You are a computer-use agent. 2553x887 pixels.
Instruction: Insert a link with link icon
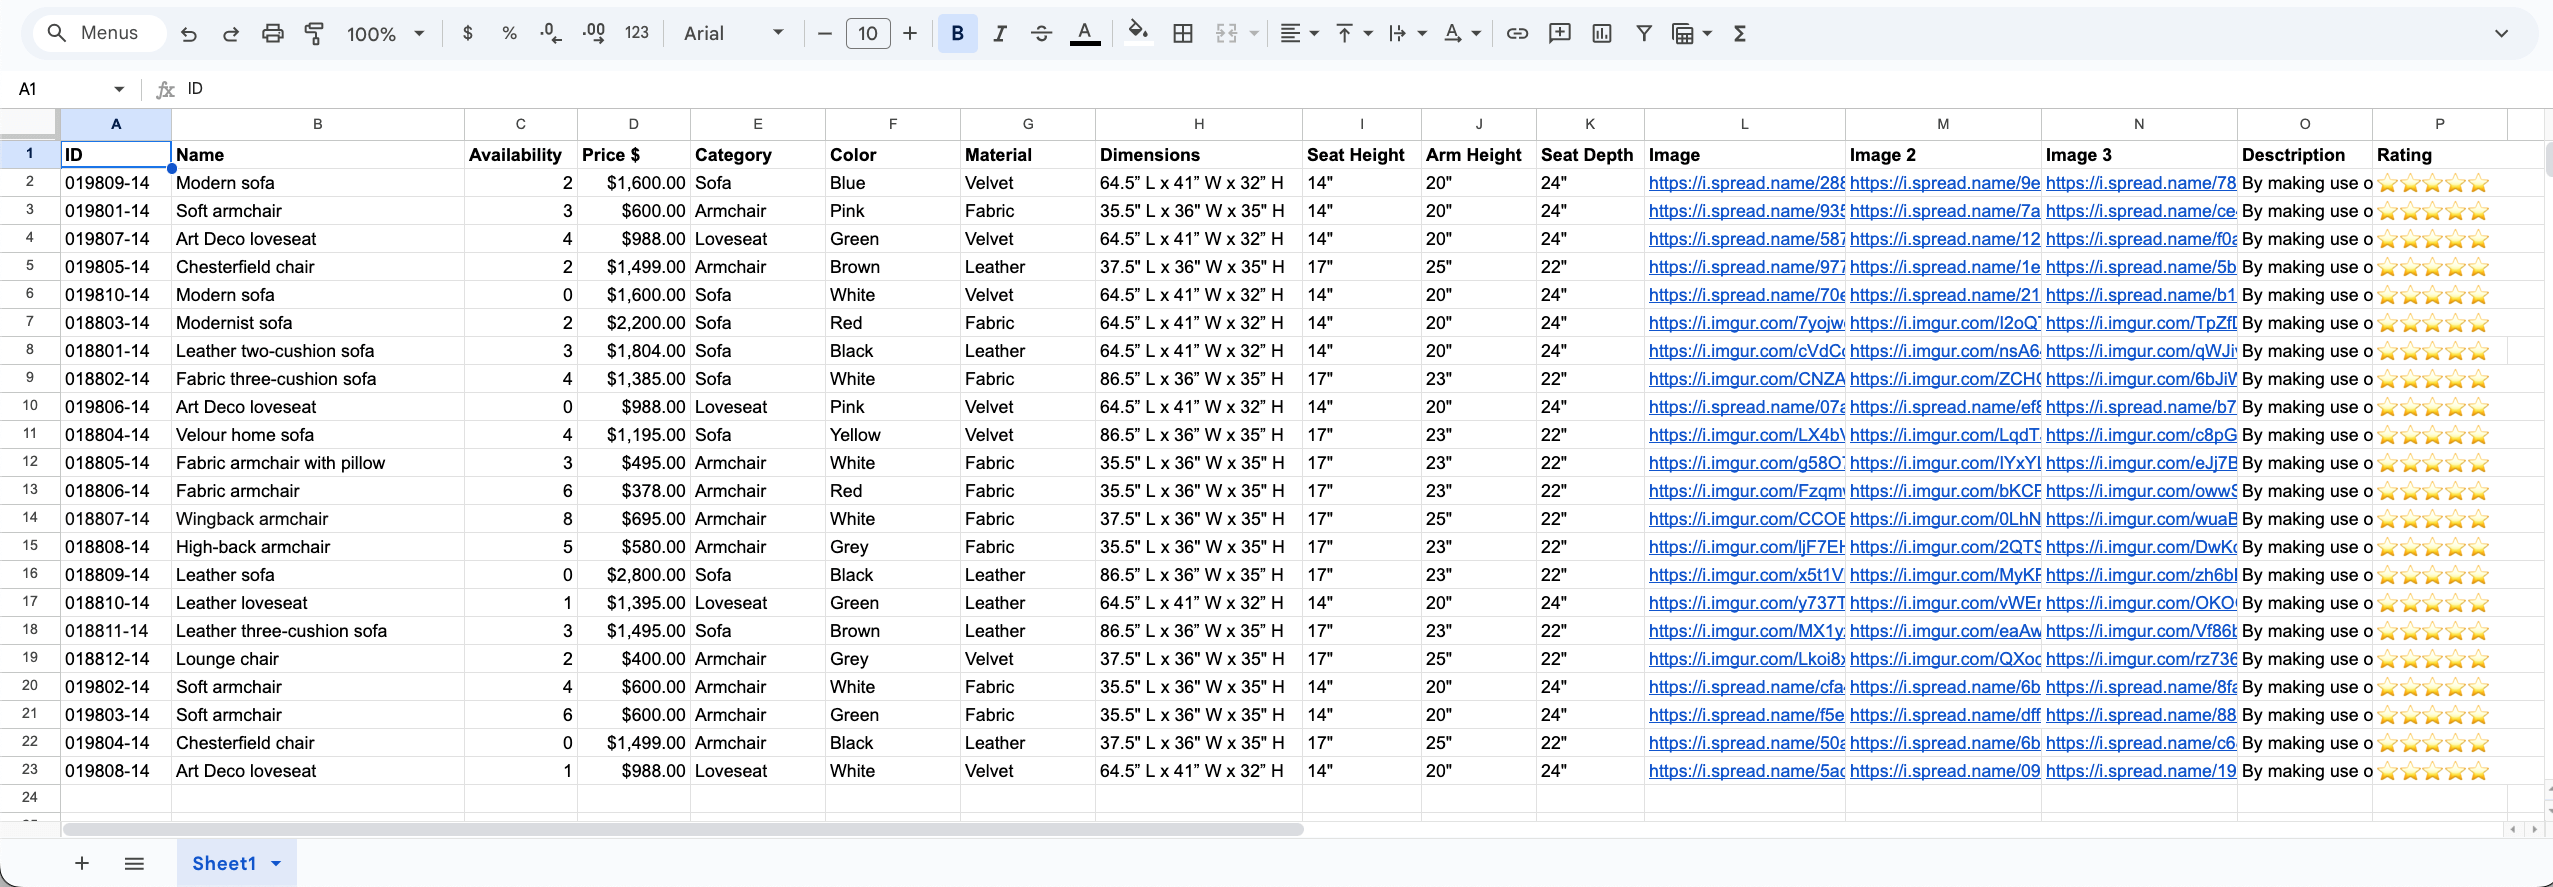click(1517, 34)
